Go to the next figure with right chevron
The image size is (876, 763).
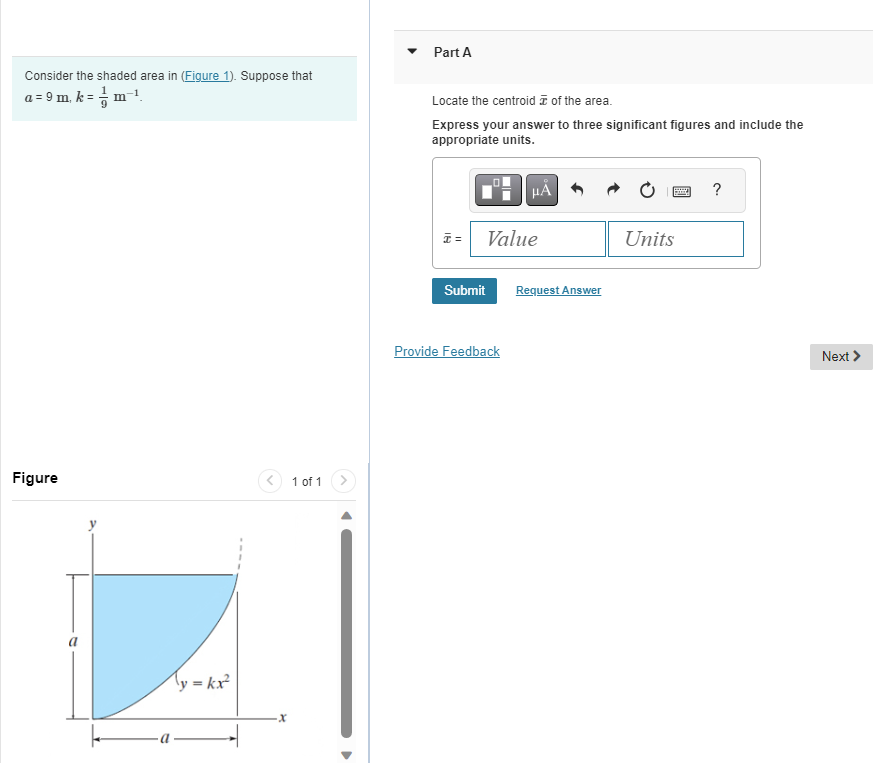pyautogui.click(x=342, y=481)
